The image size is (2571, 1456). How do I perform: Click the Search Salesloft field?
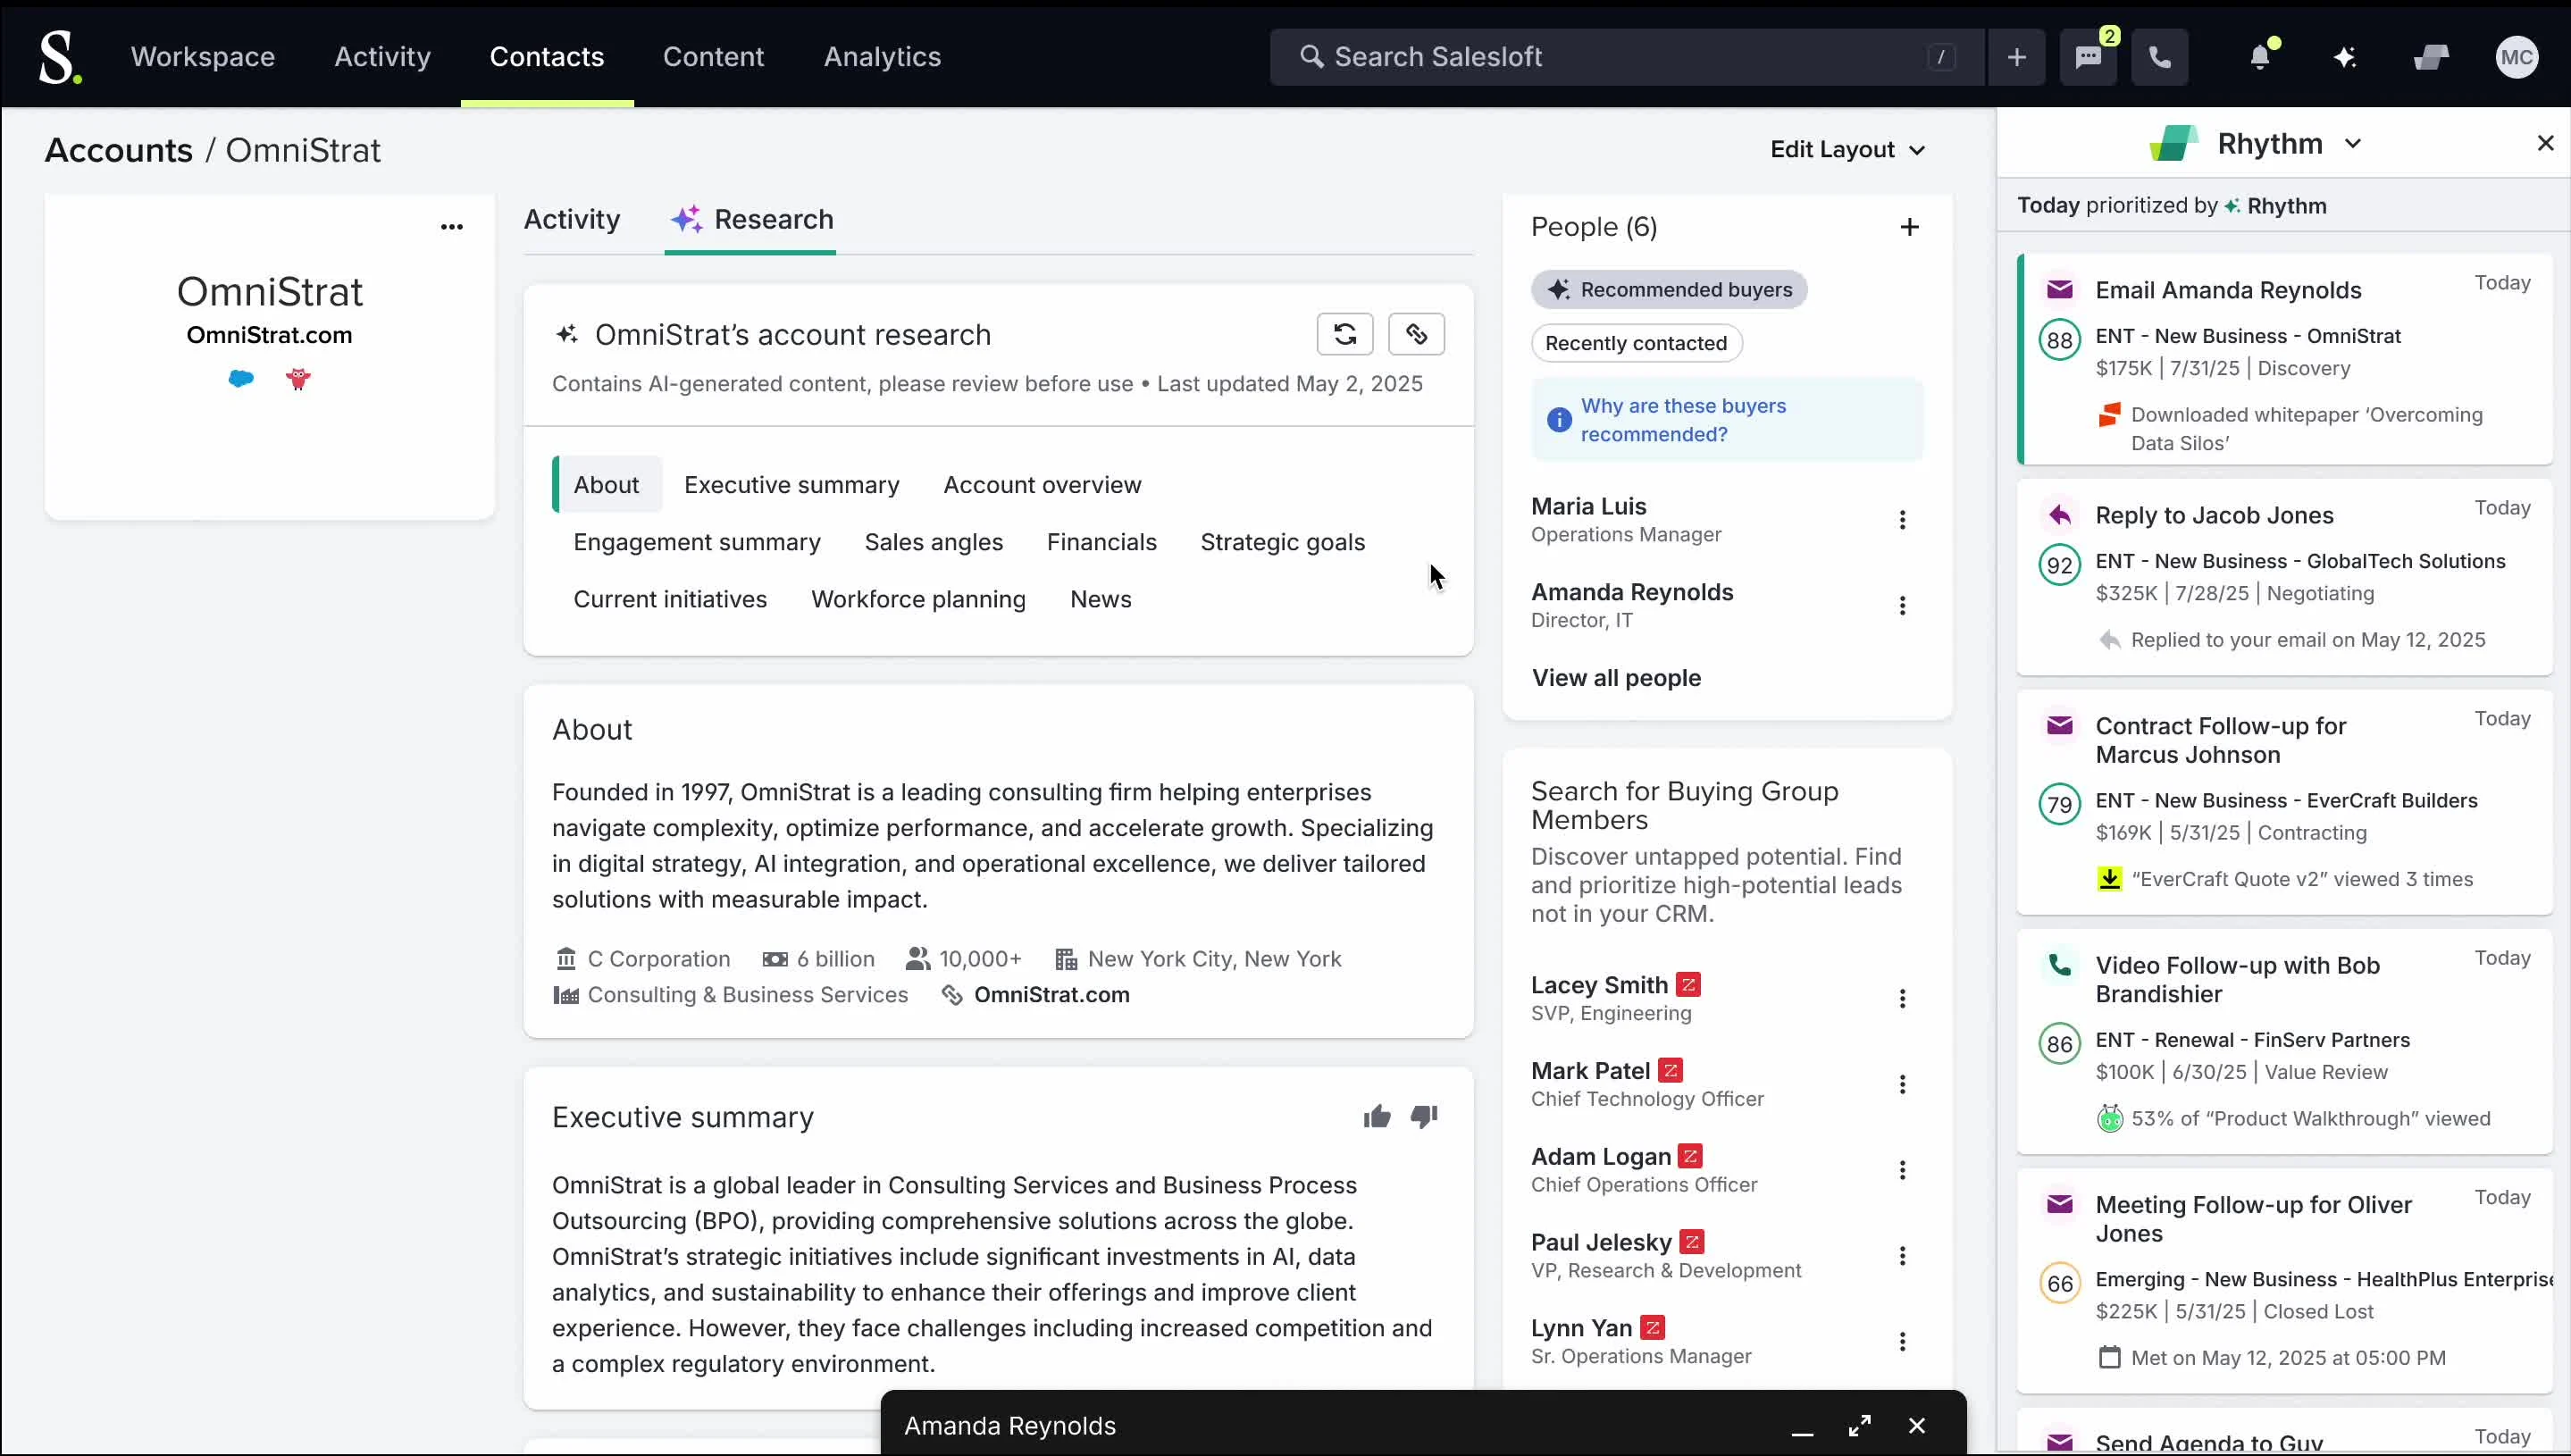[x=1627, y=57]
